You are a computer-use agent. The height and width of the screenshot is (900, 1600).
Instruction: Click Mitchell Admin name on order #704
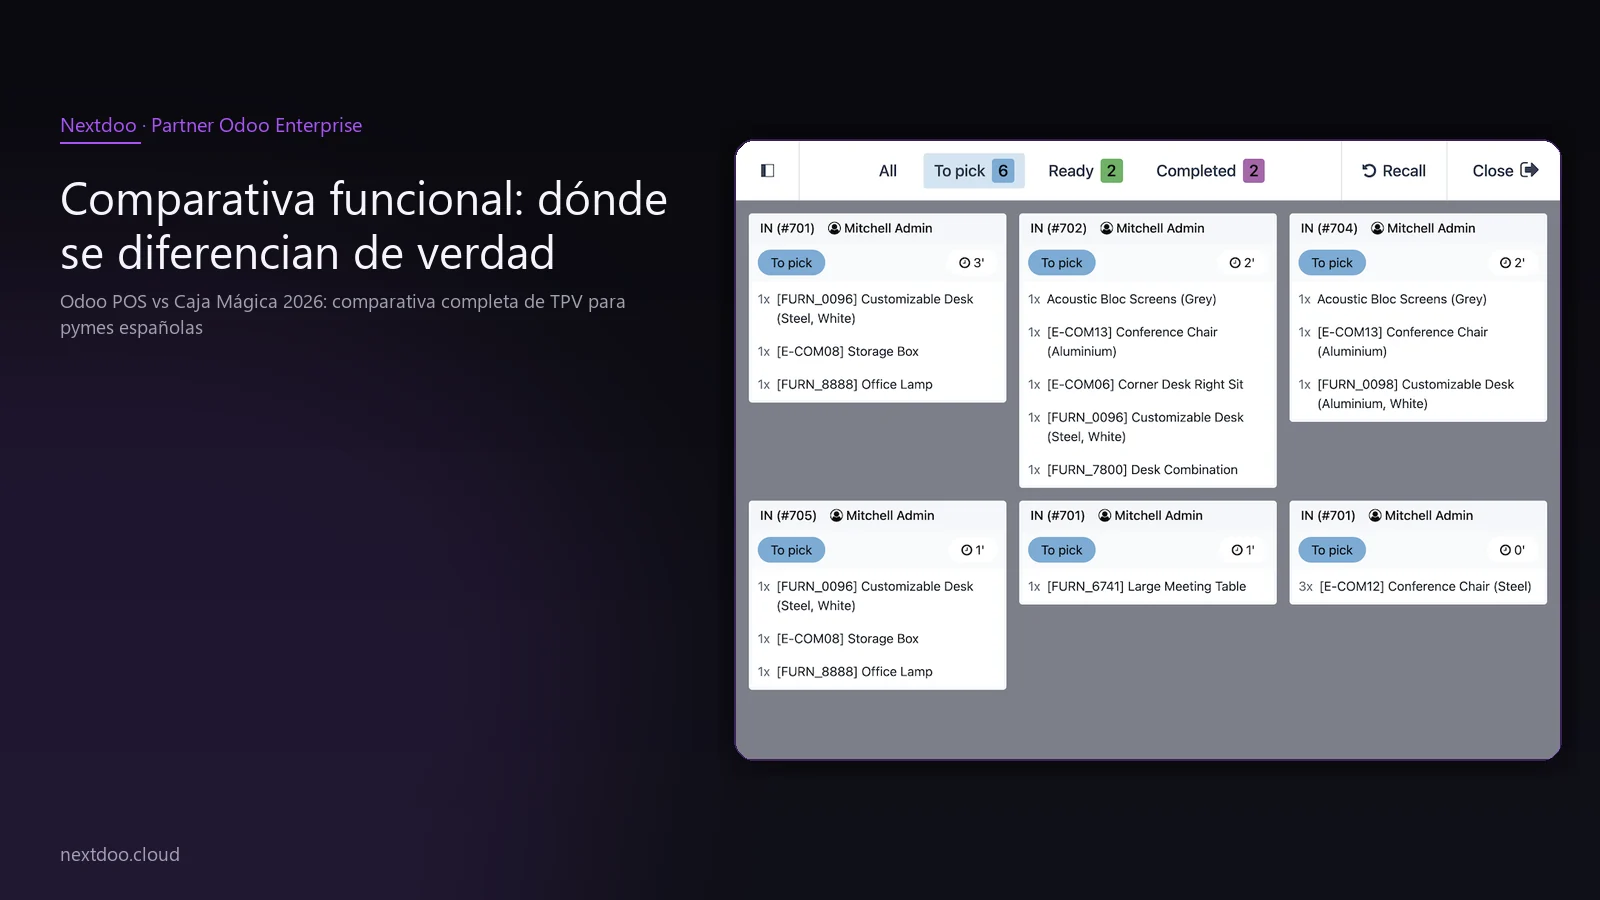(1431, 228)
